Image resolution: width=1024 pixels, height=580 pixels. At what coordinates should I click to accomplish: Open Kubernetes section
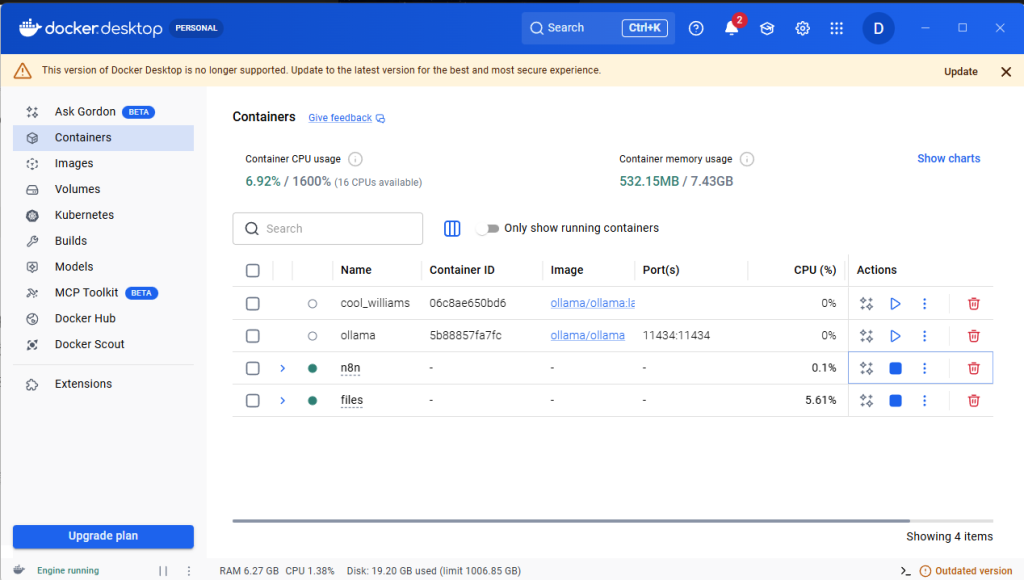(x=103, y=215)
